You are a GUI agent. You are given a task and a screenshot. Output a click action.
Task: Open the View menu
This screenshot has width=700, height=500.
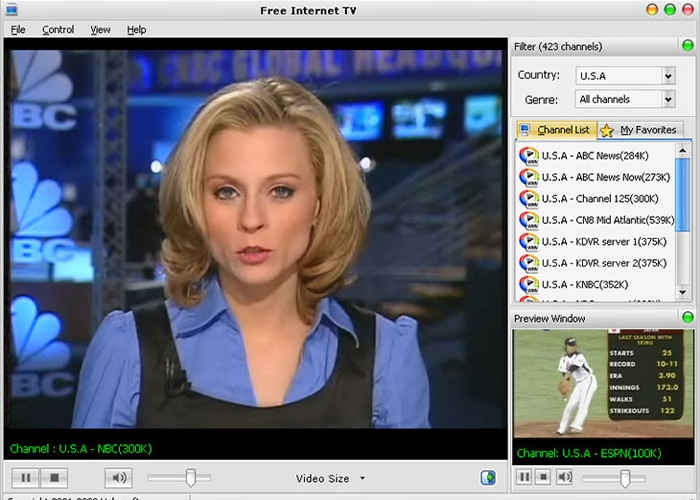[x=100, y=29]
